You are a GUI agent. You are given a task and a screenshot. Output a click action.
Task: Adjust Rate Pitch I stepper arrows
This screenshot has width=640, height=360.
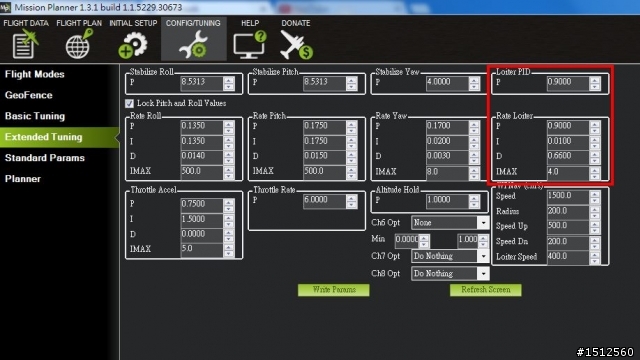tap(352, 142)
